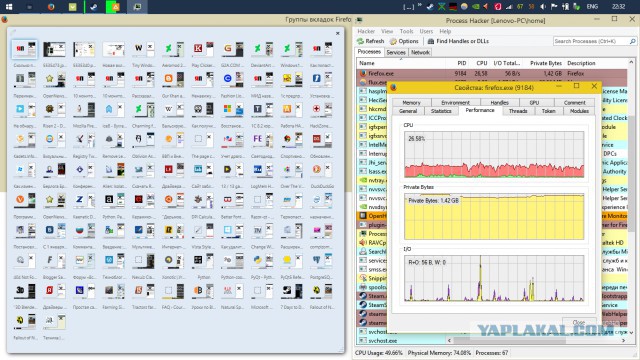
Task: Click the NVIDIA tray icon
Action: [x=476, y=7]
